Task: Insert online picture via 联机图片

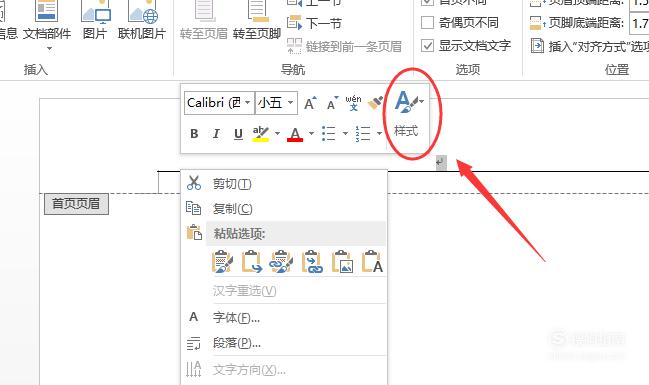Action: coord(142,21)
